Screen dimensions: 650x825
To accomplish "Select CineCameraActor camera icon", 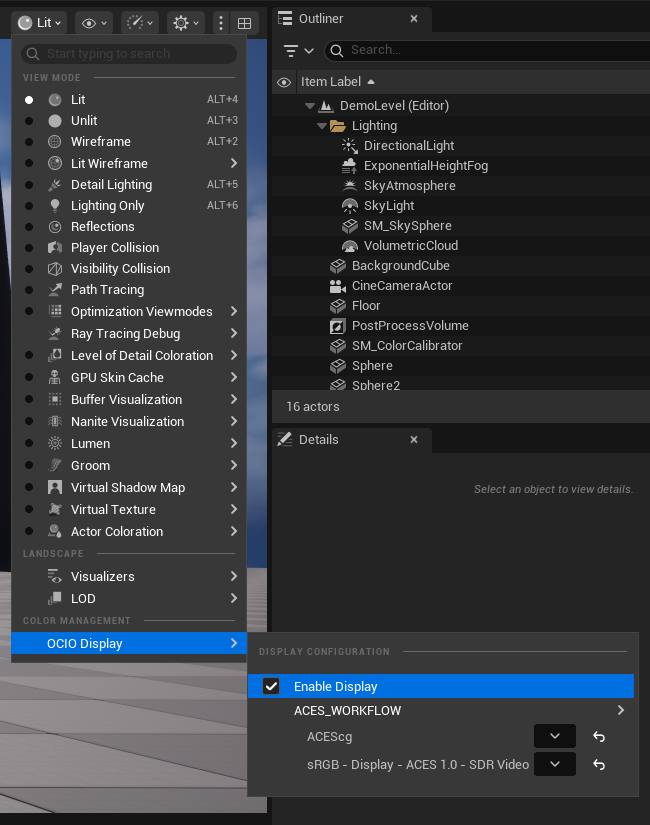I will (337, 286).
